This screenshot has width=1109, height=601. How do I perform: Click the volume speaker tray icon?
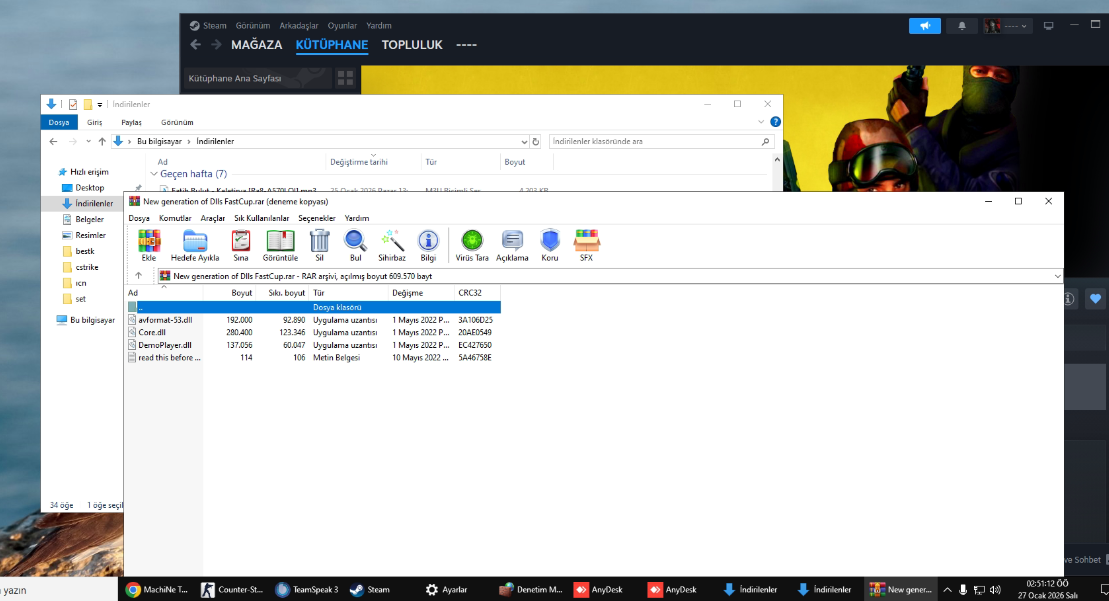[x=995, y=590]
